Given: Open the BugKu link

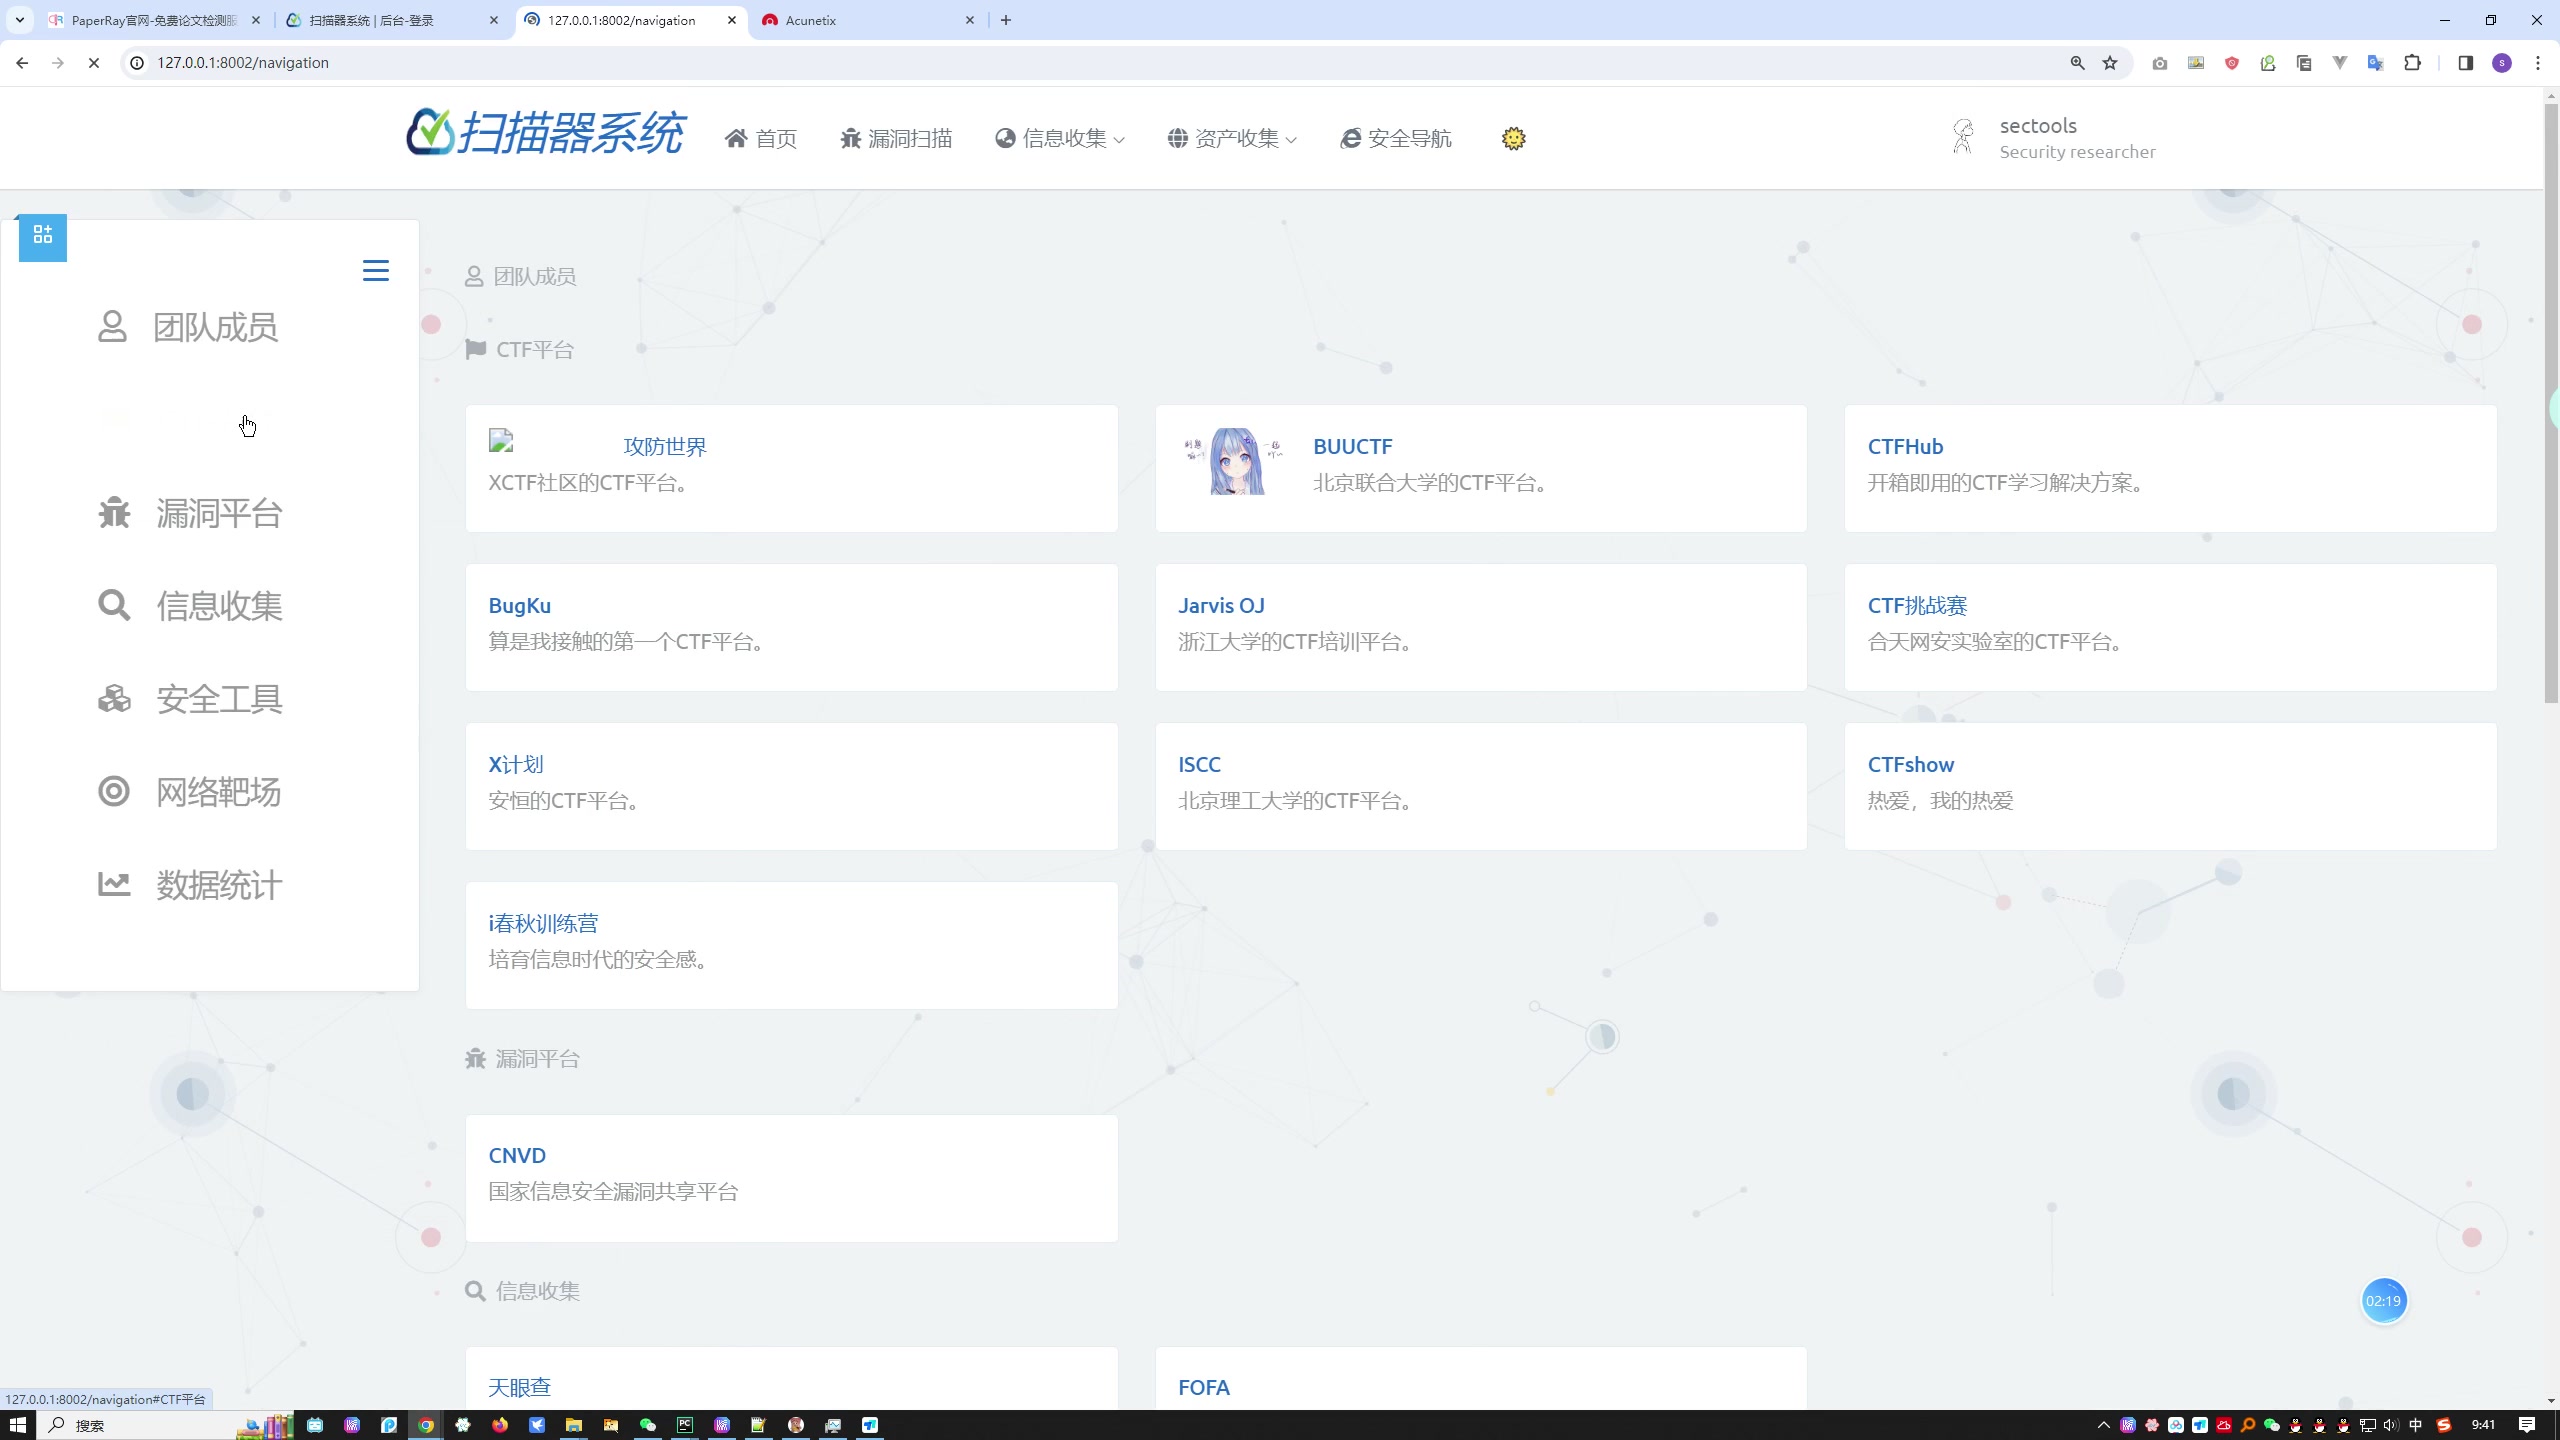Looking at the screenshot, I should click(520, 606).
